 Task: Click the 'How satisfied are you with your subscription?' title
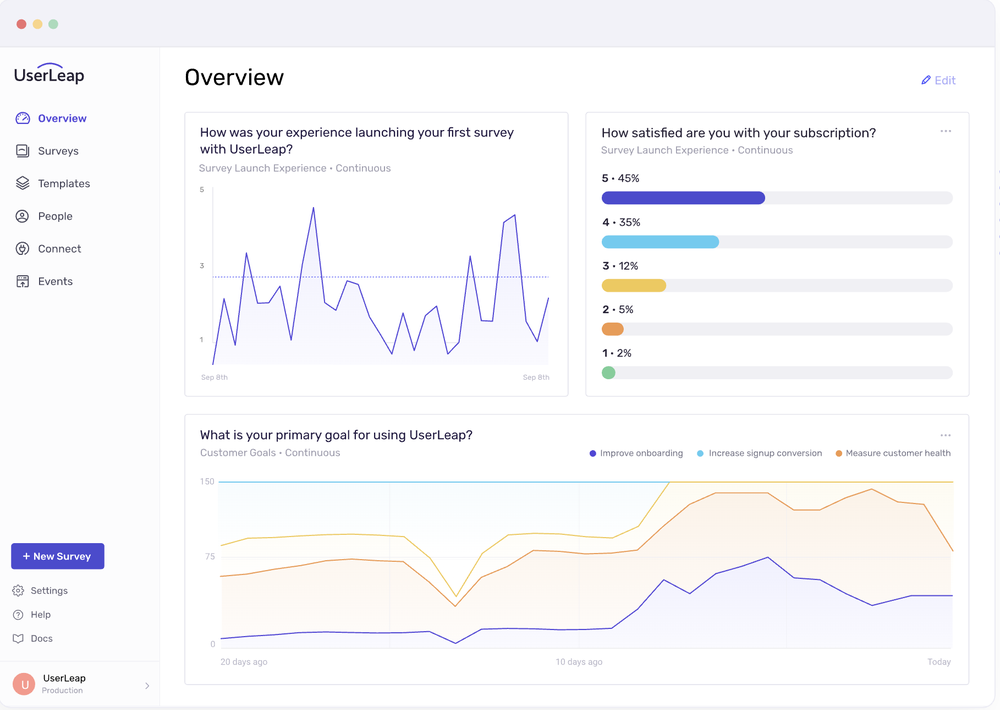(739, 133)
